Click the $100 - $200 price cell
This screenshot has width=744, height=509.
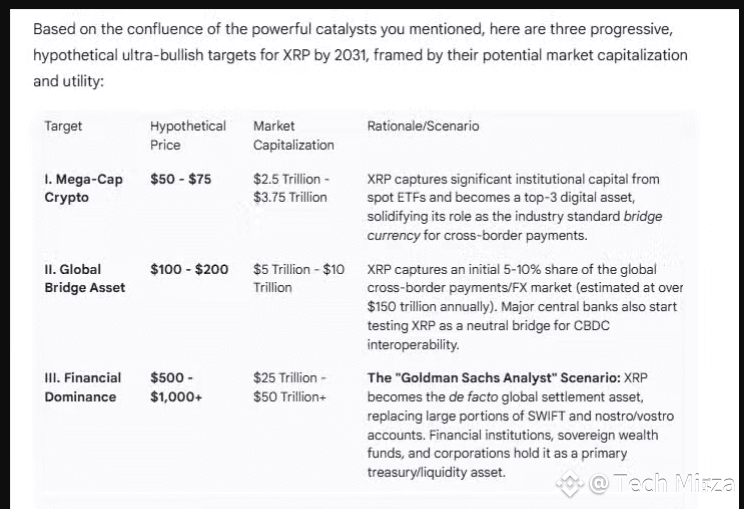tap(189, 269)
